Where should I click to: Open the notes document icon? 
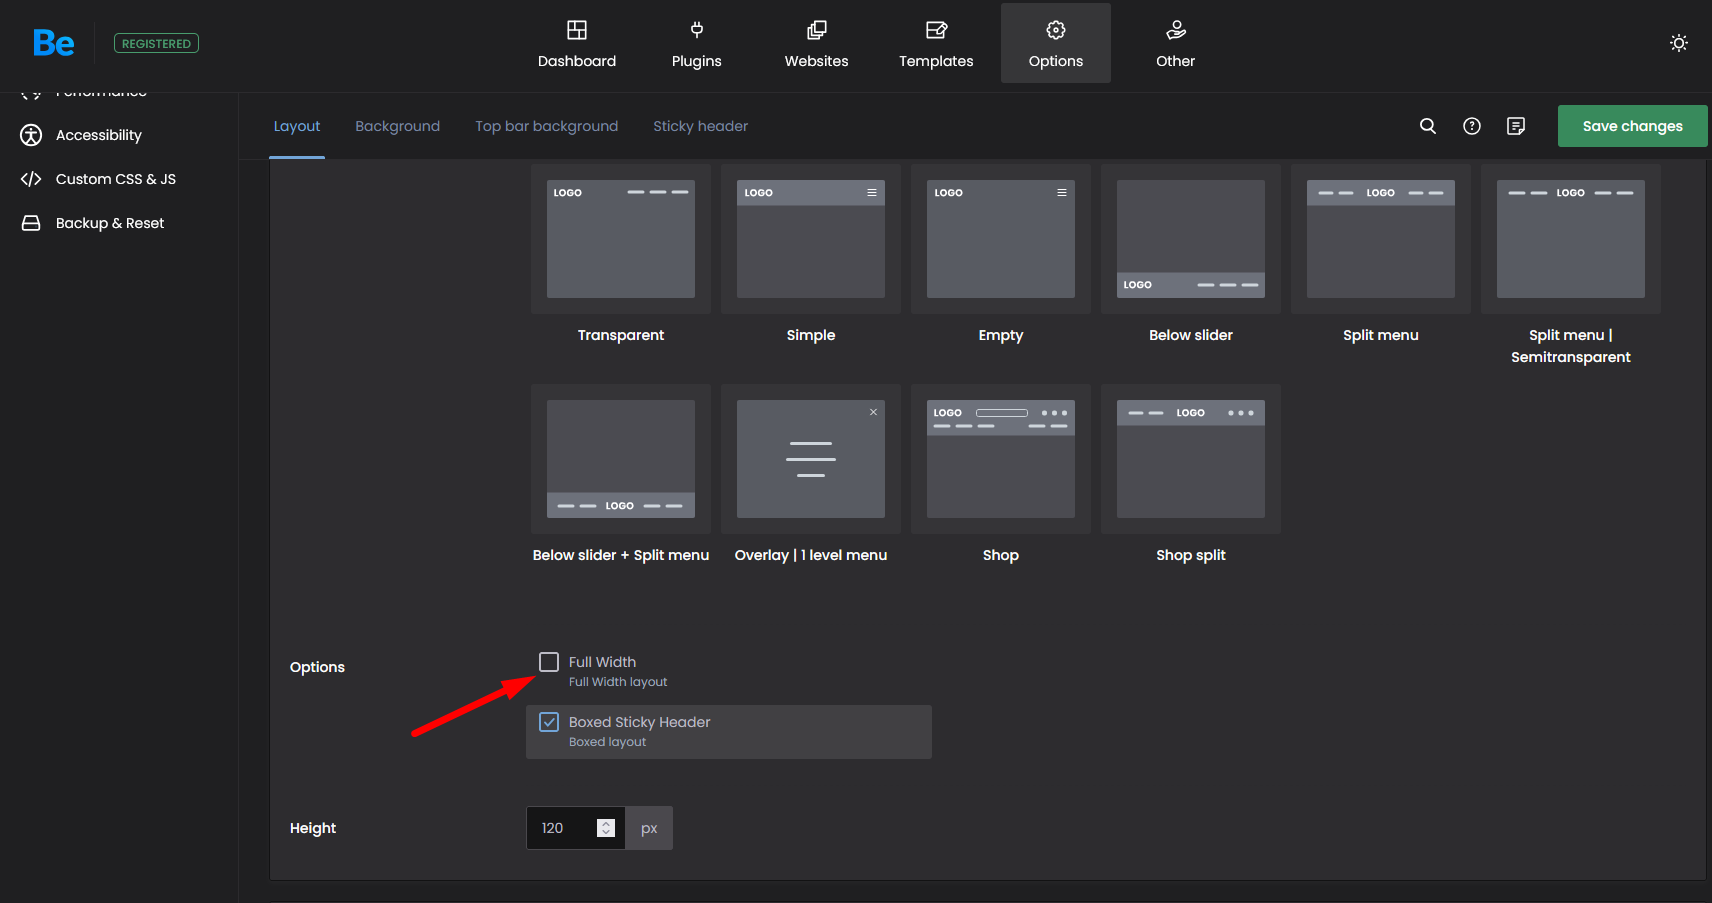click(1516, 126)
